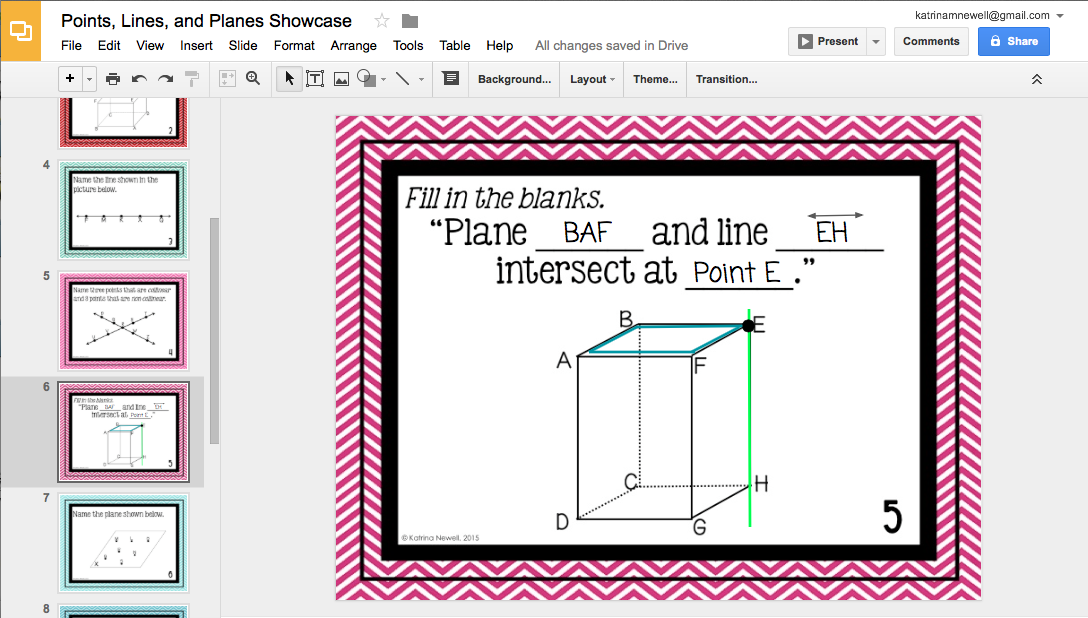Screen dimensions: 1088x618
Task: Click the new slide plus button
Action: pyautogui.click(x=70, y=79)
